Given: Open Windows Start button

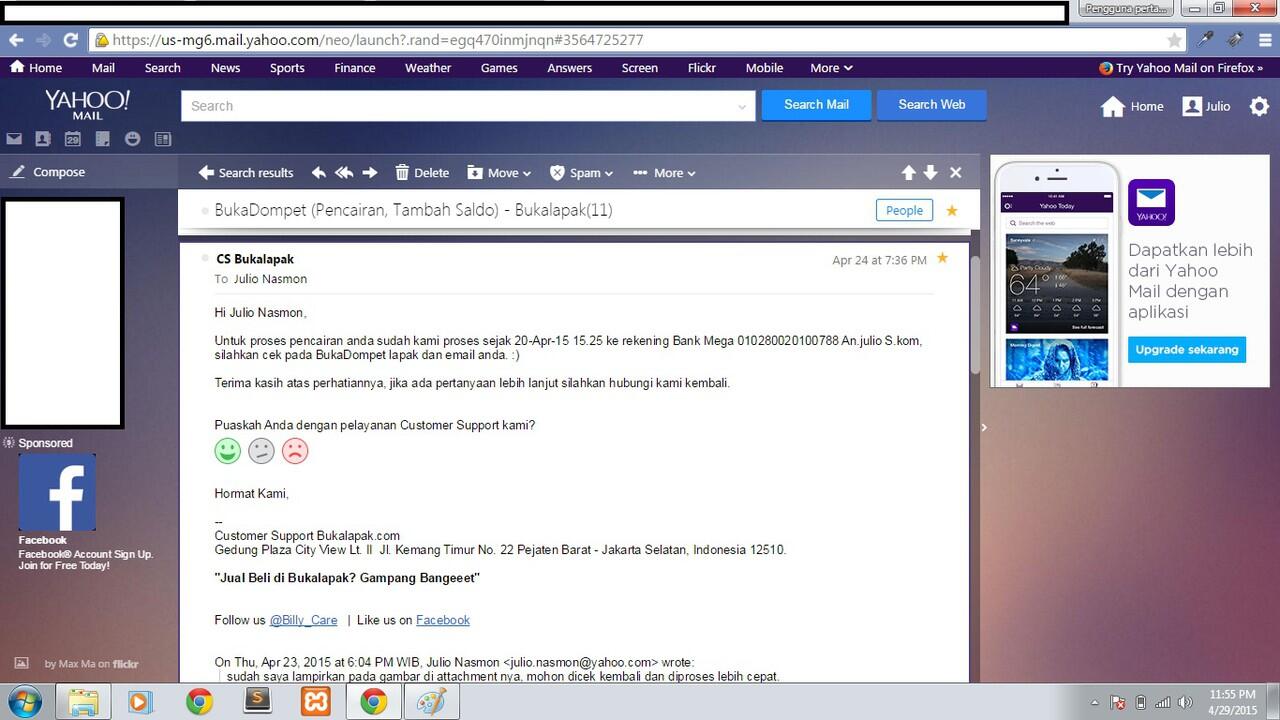Looking at the screenshot, I should (x=25, y=702).
